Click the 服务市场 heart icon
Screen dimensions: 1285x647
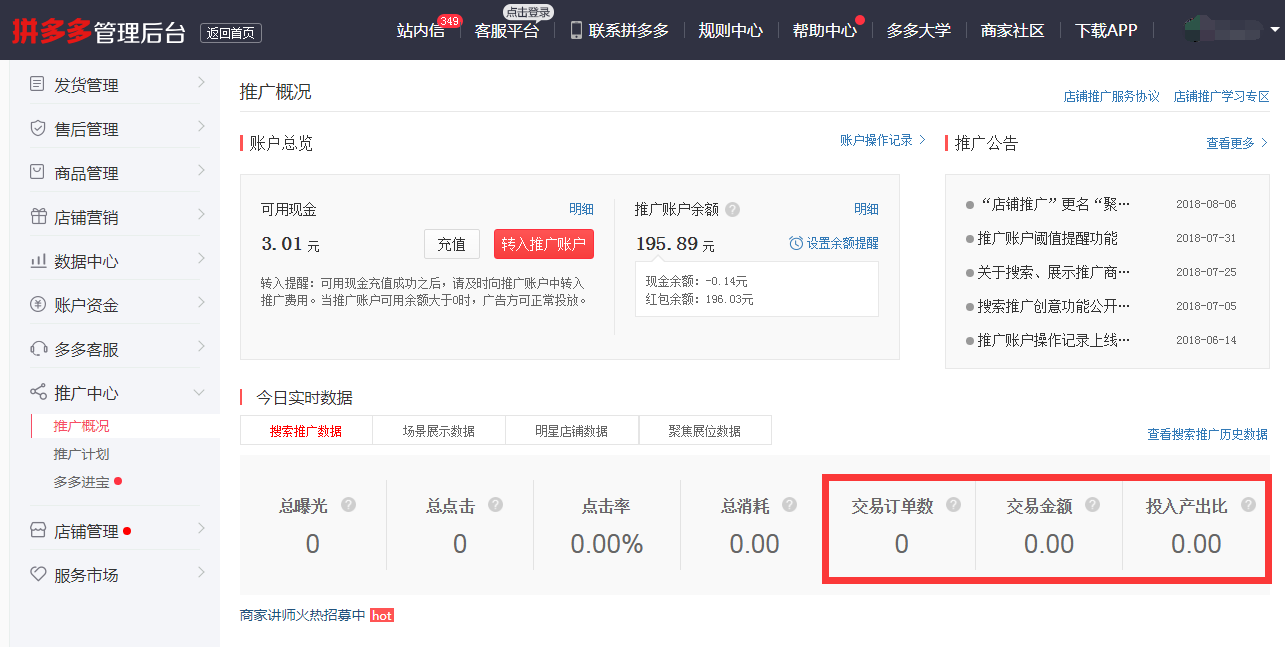click(38, 575)
